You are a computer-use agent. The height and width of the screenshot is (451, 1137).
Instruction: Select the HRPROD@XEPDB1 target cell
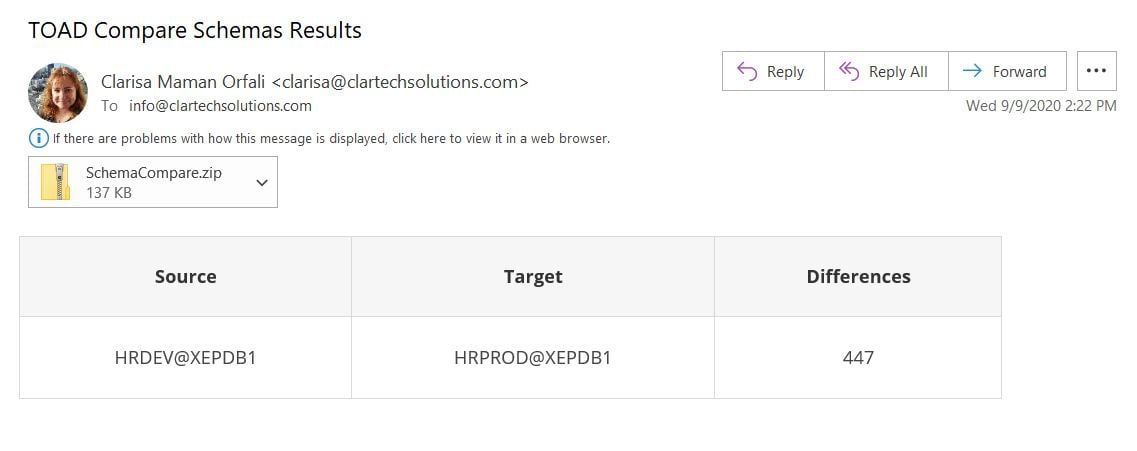tap(533, 357)
